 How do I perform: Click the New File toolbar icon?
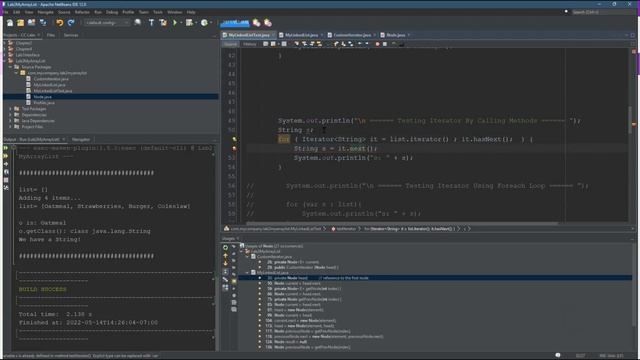coord(10,23)
